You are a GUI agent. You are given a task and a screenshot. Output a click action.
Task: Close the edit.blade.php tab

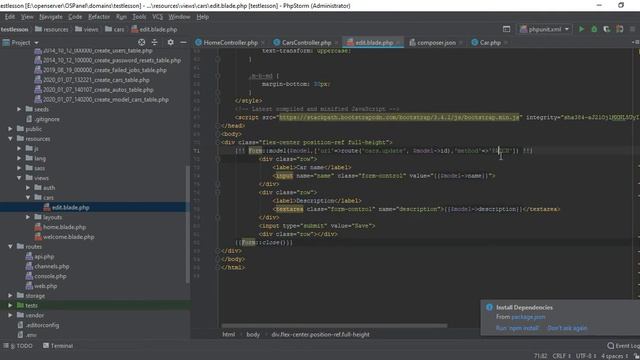[398, 42]
